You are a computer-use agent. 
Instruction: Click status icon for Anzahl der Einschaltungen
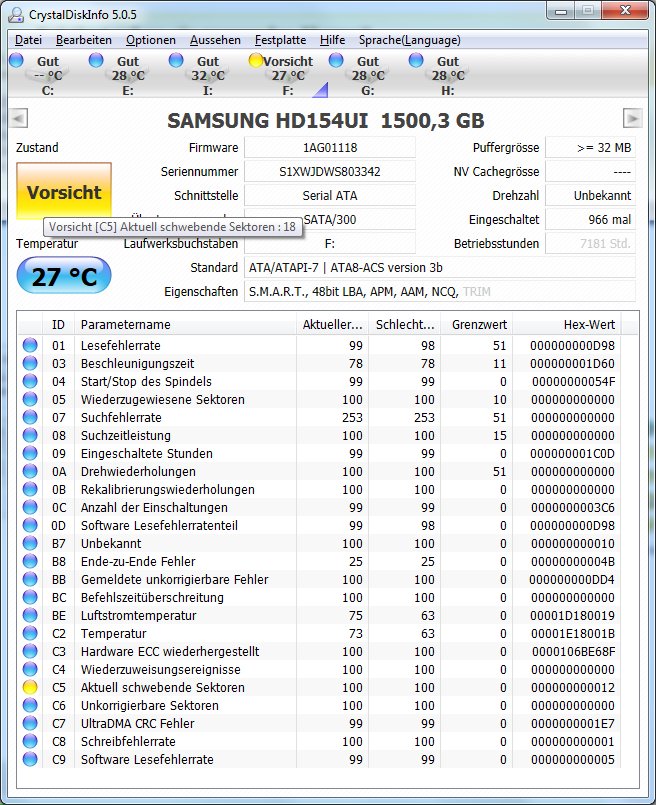(x=30, y=507)
